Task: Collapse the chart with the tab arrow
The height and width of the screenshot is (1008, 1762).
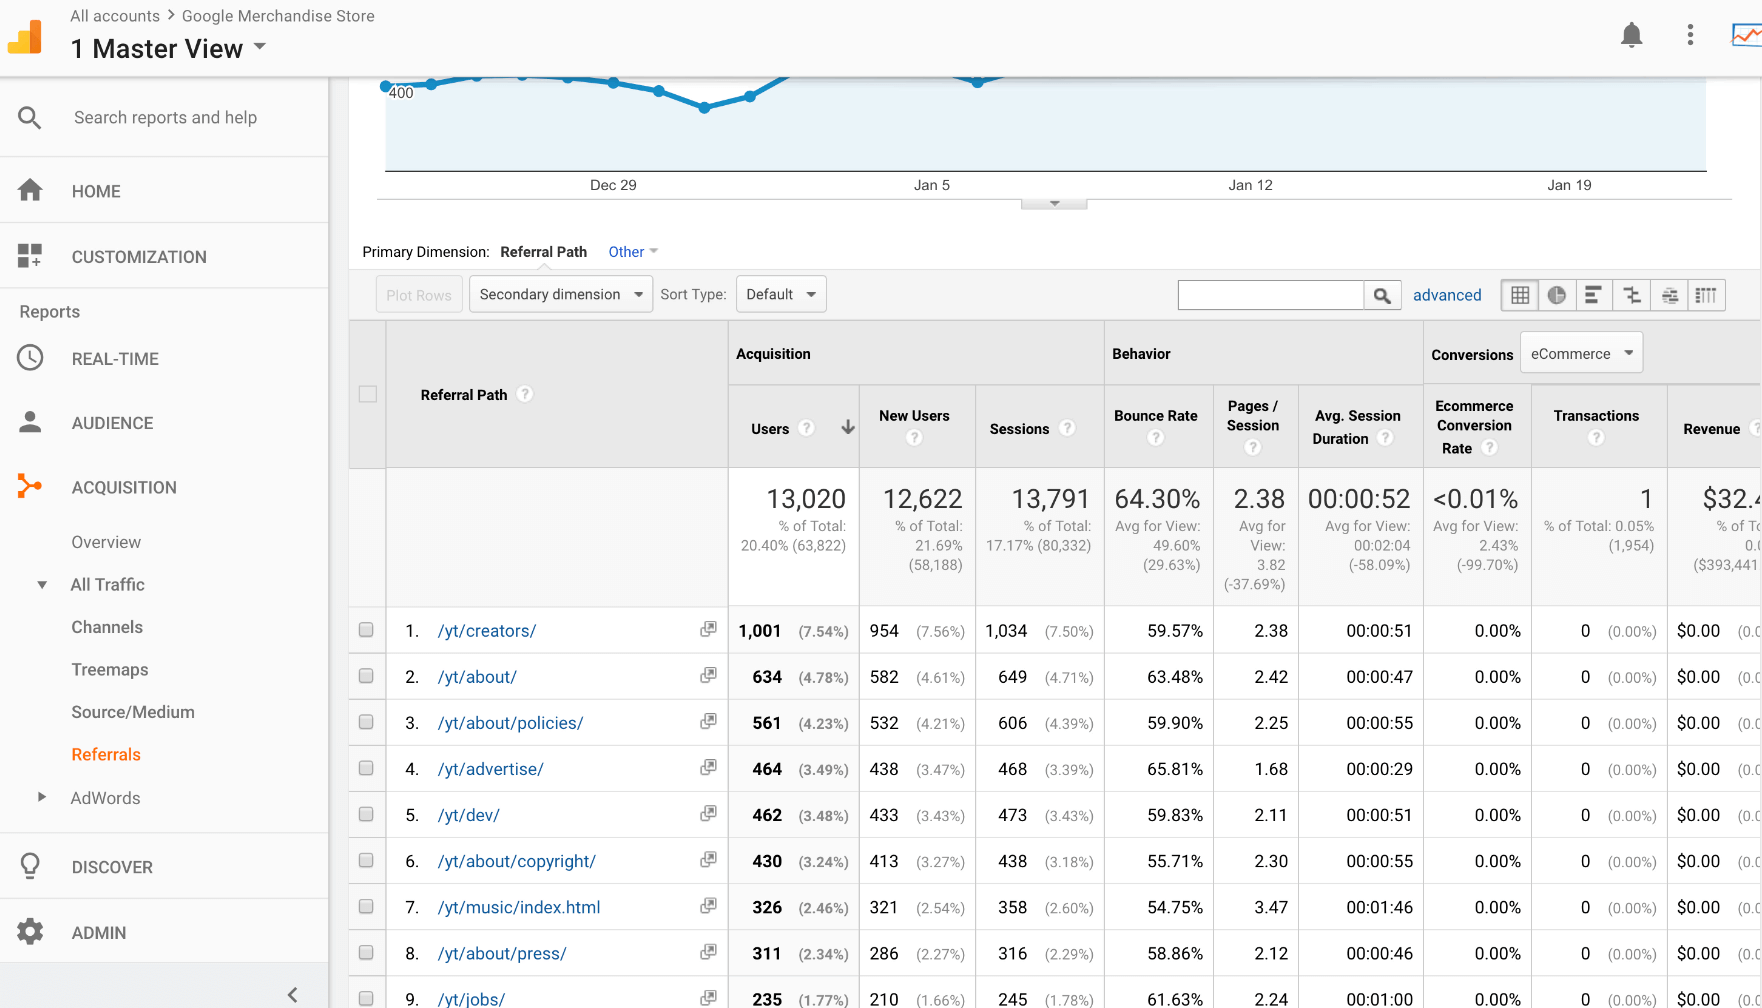Action: coord(1054,203)
